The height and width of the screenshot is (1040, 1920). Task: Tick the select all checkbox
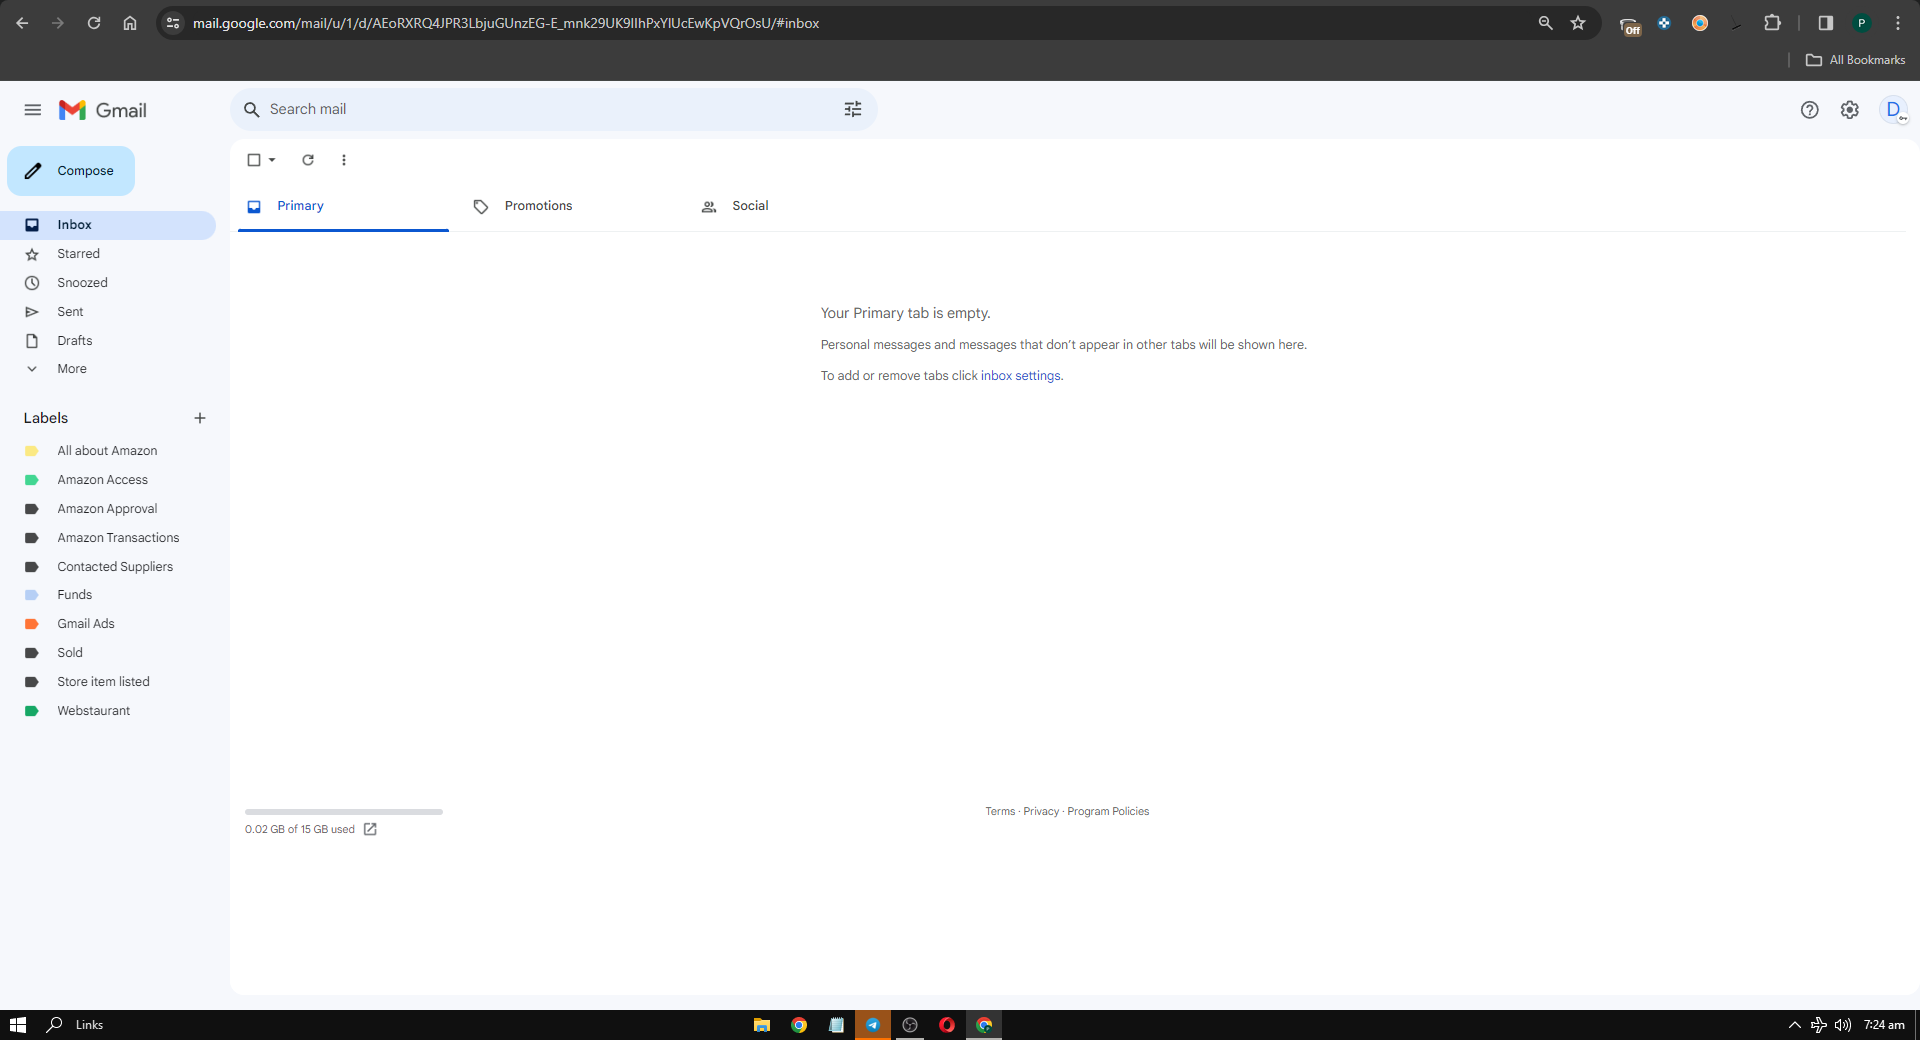254,160
